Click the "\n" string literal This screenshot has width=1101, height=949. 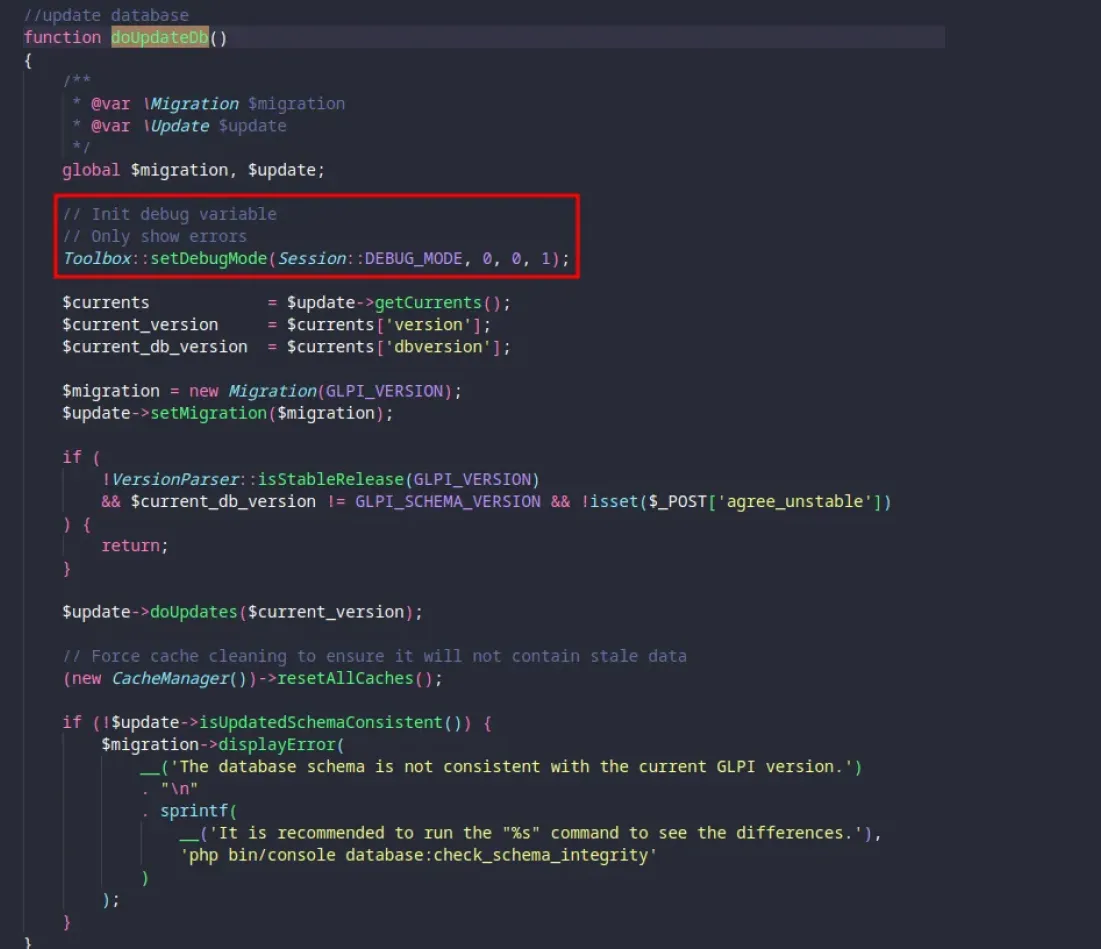click(x=179, y=789)
